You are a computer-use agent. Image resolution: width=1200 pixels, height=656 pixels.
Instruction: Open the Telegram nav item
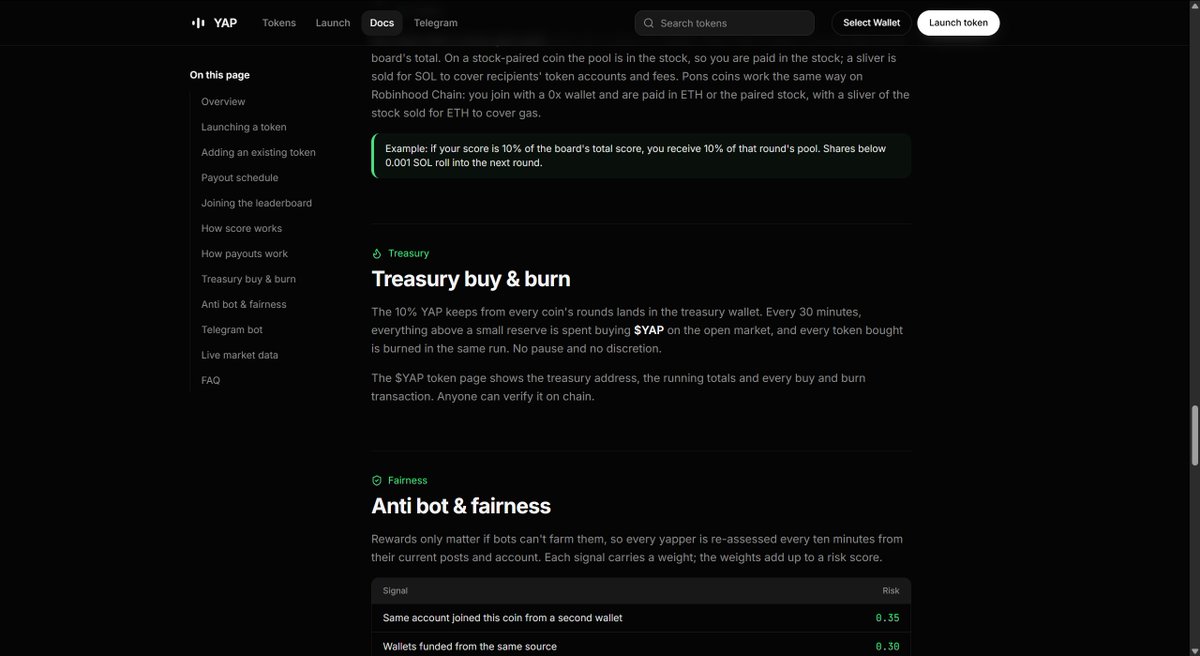436,23
